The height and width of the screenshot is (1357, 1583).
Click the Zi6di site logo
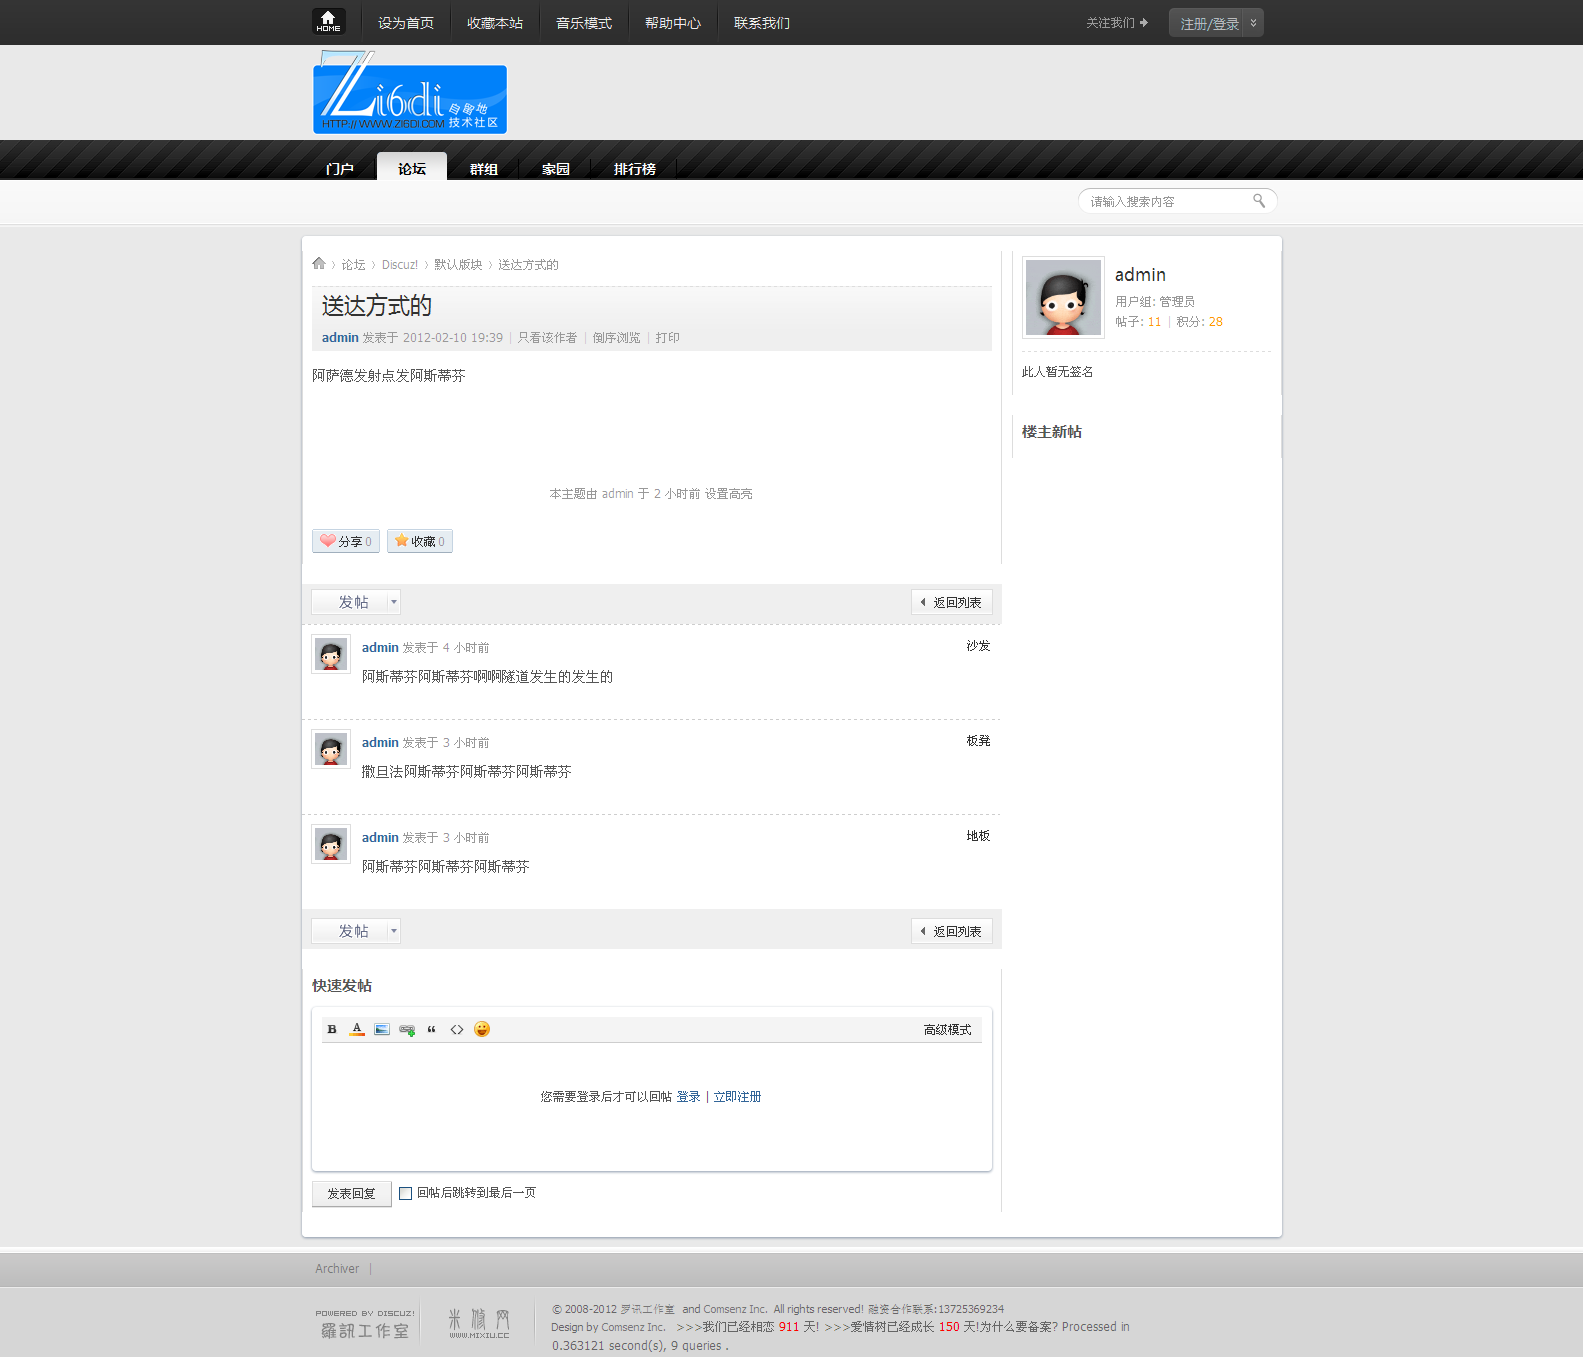point(410,93)
